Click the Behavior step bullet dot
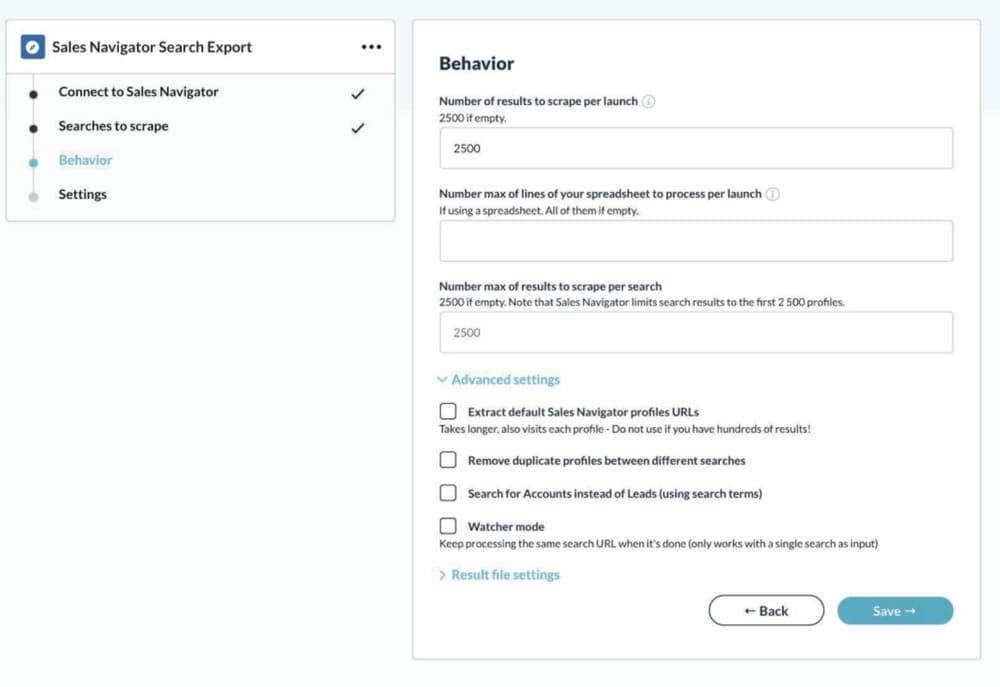 [x=34, y=163]
